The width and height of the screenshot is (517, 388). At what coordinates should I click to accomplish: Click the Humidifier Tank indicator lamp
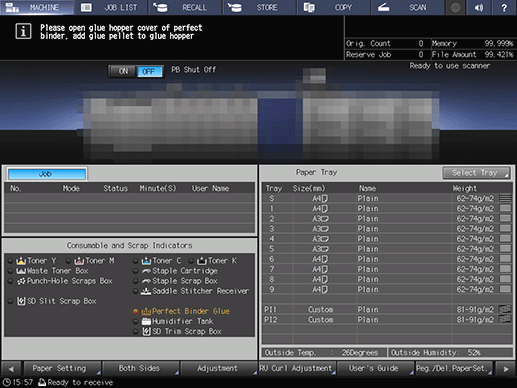coord(136,322)
